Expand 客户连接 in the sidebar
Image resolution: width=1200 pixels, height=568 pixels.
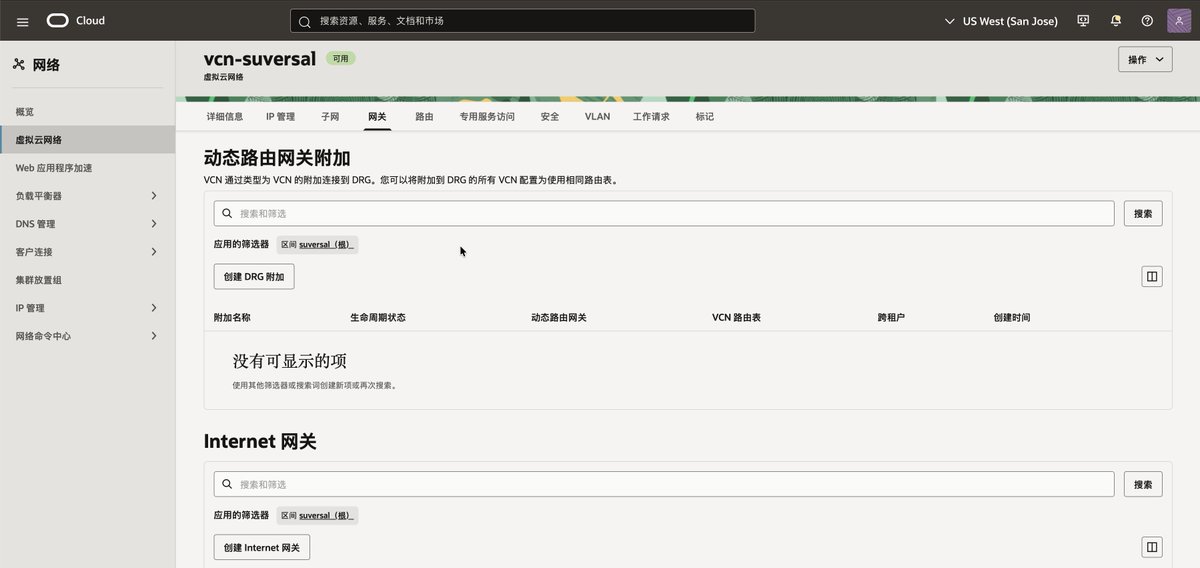pyautogui.click(x=154, y=252)
